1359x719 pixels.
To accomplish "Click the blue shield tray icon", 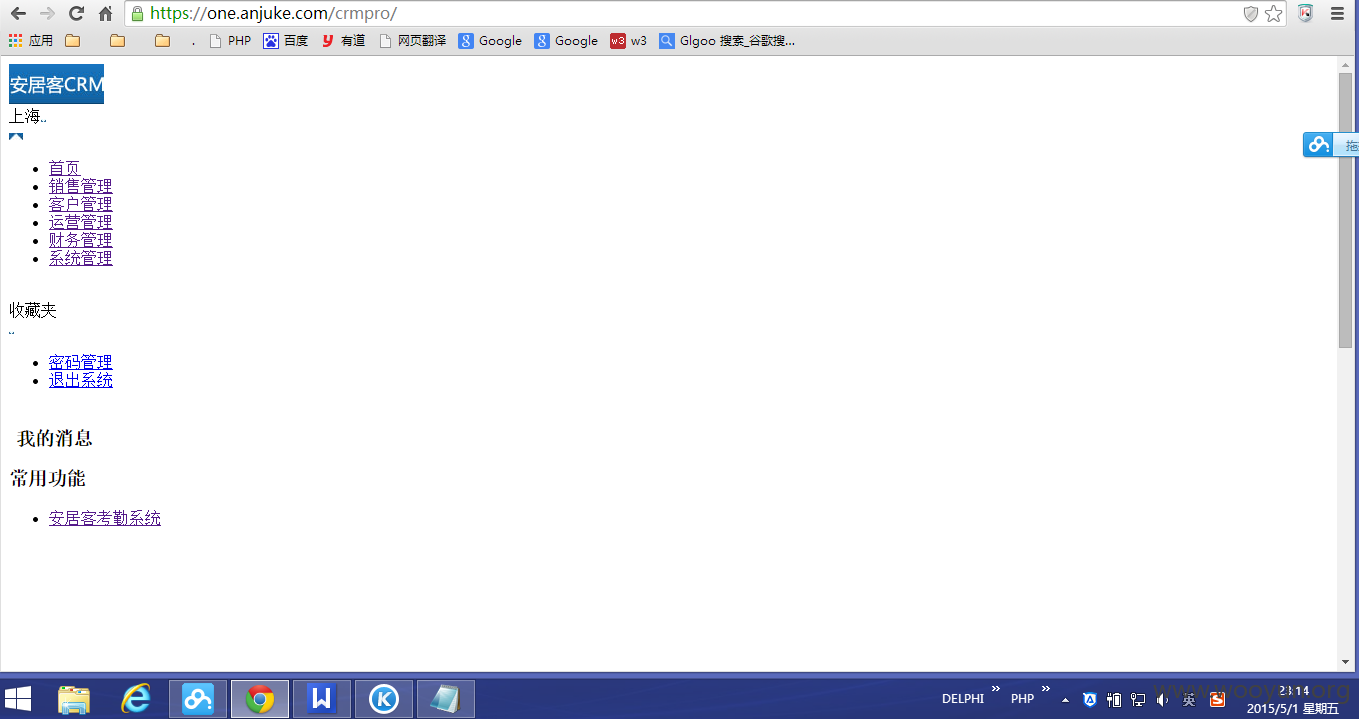I will coord(1090,700).
